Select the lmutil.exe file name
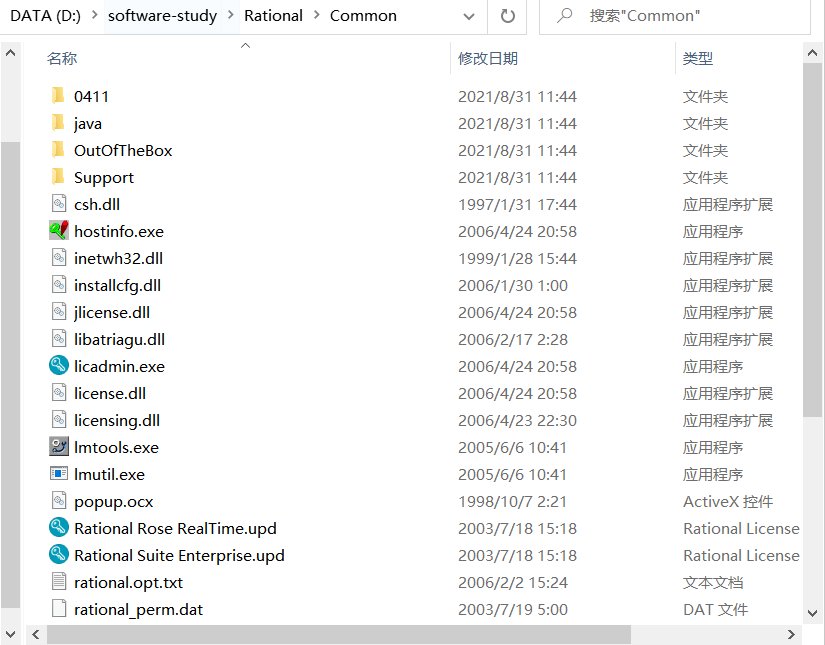This screenshot has width=825, height=645. click(x=109, y=475)
